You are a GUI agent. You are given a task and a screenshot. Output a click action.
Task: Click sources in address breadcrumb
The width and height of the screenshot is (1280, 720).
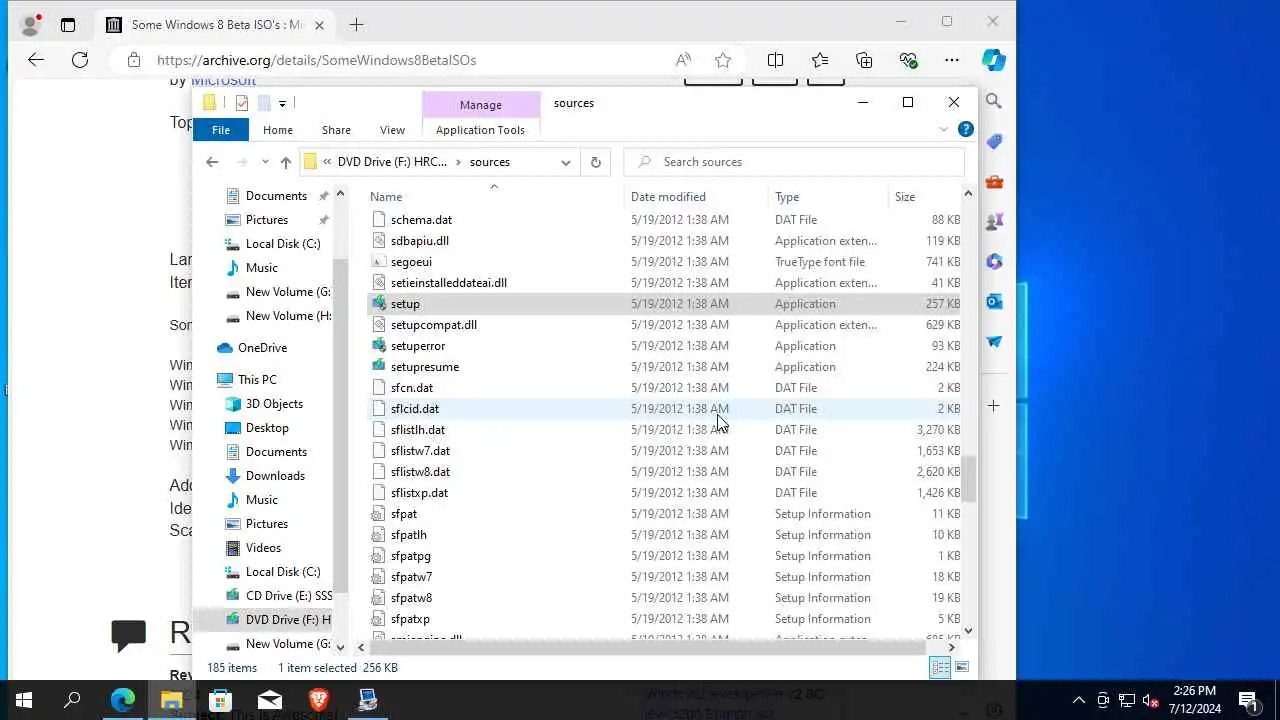click(490, 162)
